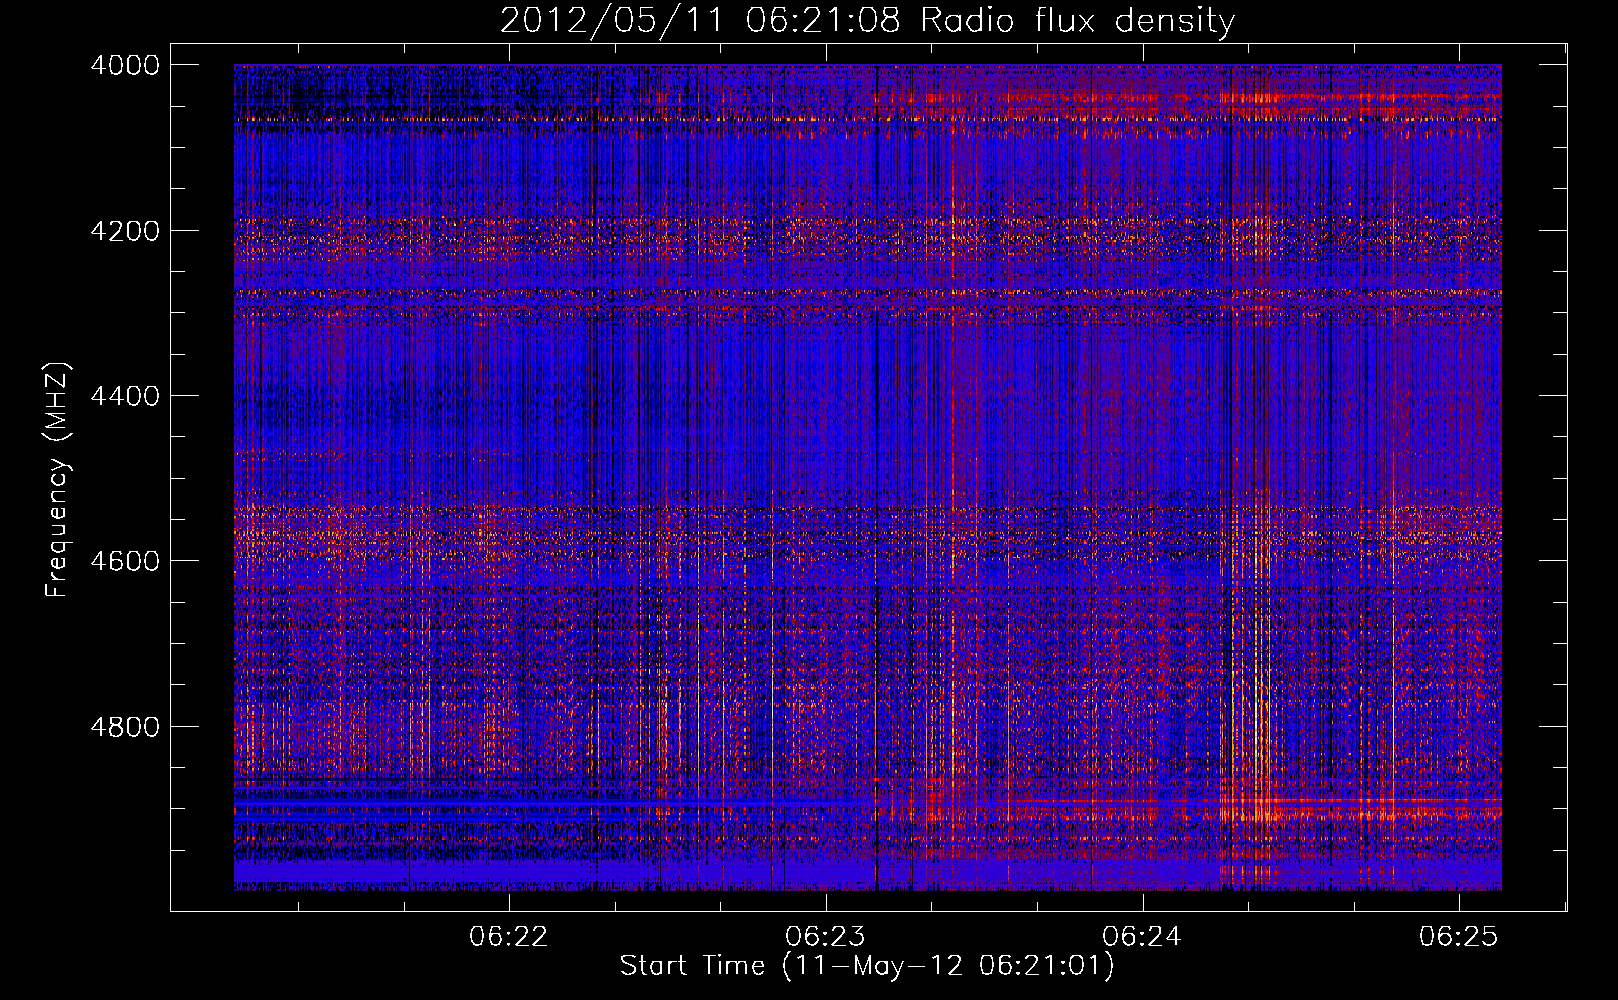The height and width of the screenshot is (1000, 1618).
Task: Click the 'Start Time (11-May-12 06:21:01)' axis label
Action: [867, 966]
